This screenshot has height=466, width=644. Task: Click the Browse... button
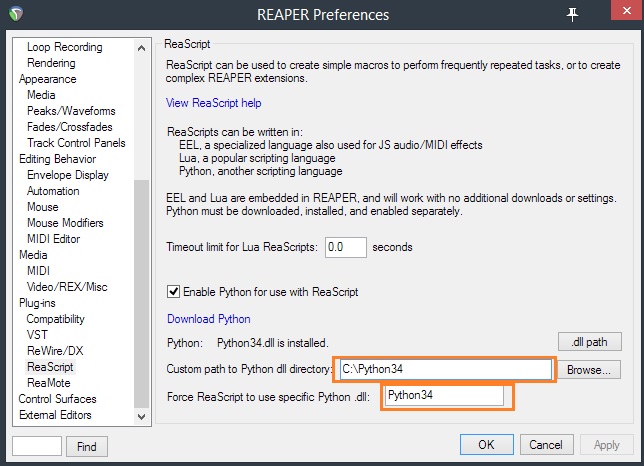[x=589, y=370]
